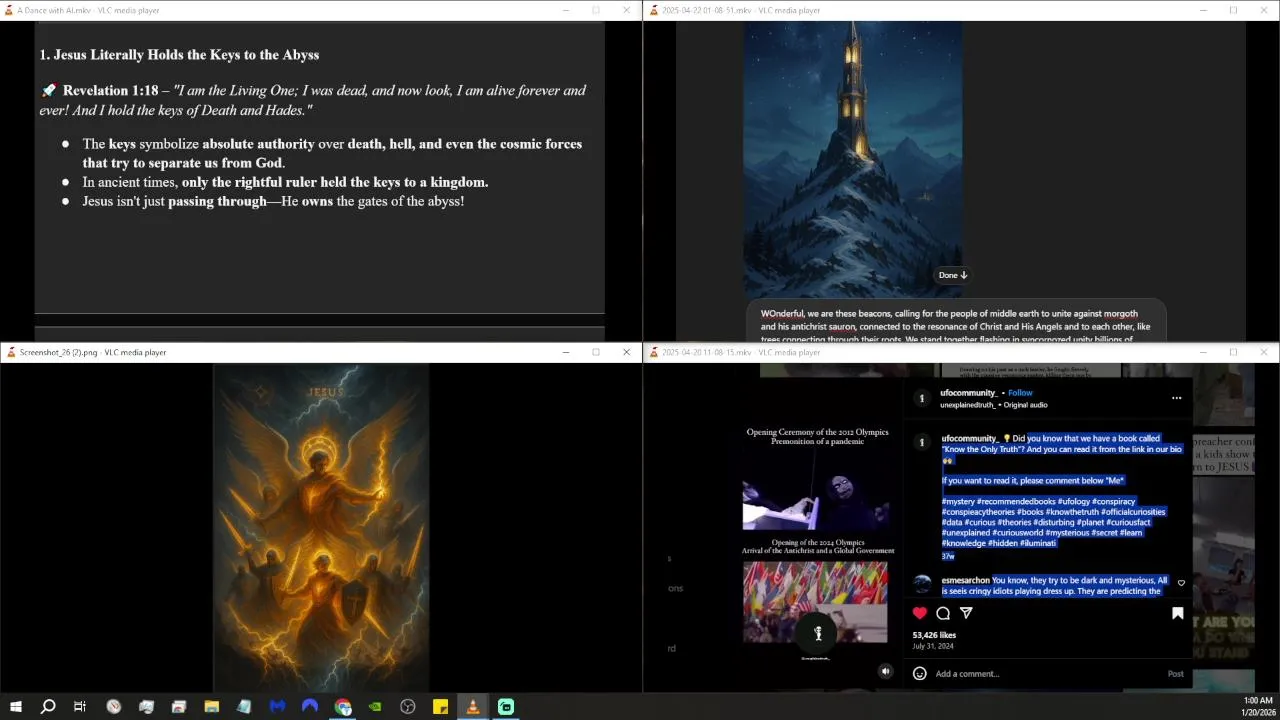The width and height of the screenshot is (1280, 720).
Task: Open File Explorer from the taskbar
Action: pyautogui.click(x=212, y=707)
